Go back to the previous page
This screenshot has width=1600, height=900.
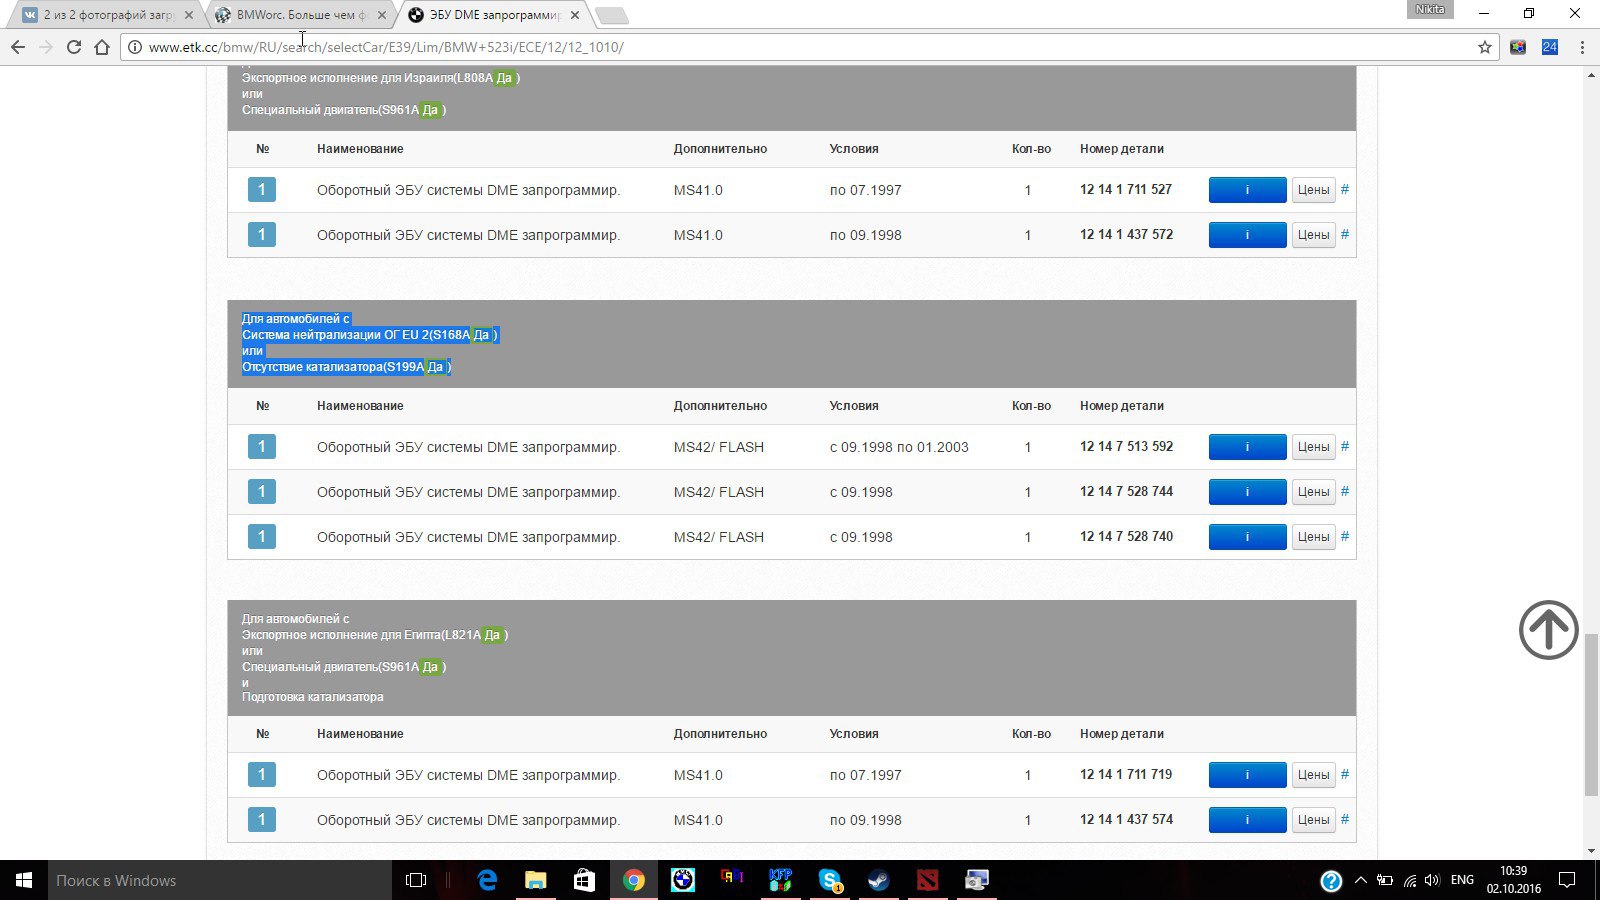coord(18,47)
